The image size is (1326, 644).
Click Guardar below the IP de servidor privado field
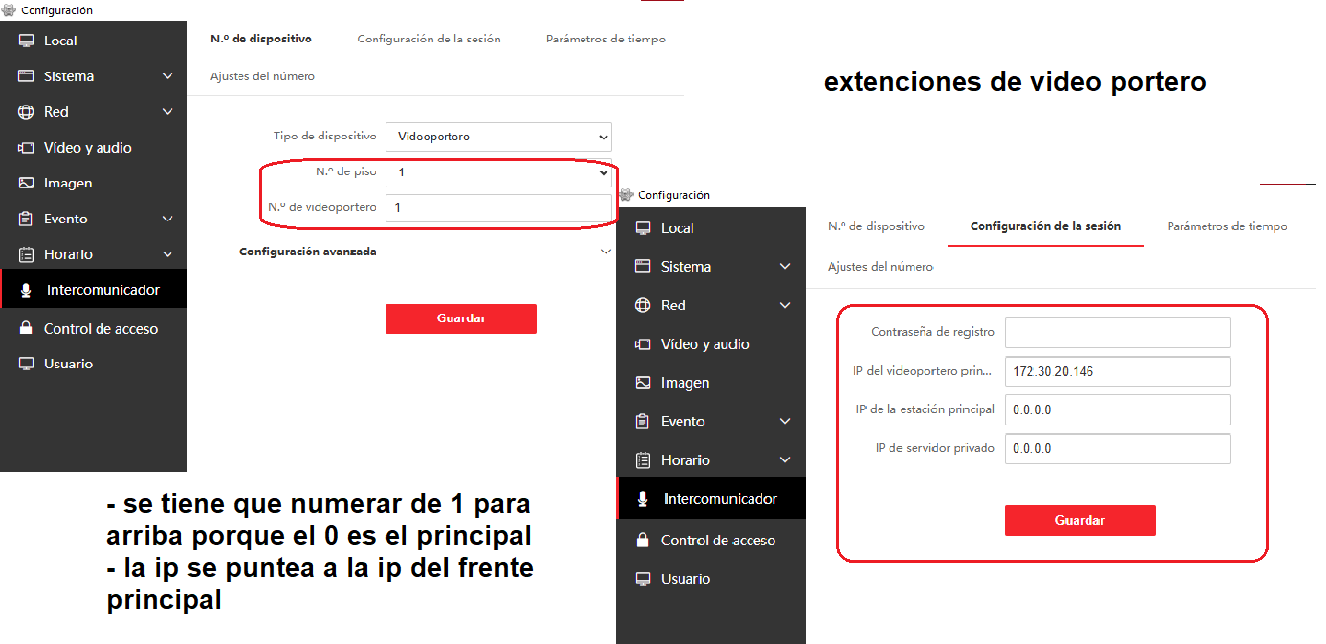pyautogui.click(x=1080, y=520)
